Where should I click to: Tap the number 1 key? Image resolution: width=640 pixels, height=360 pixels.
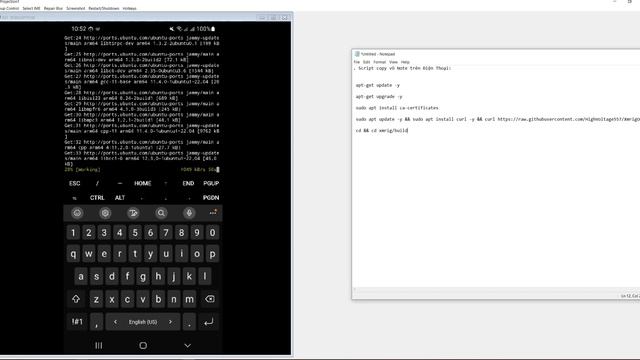pos(73,233)
